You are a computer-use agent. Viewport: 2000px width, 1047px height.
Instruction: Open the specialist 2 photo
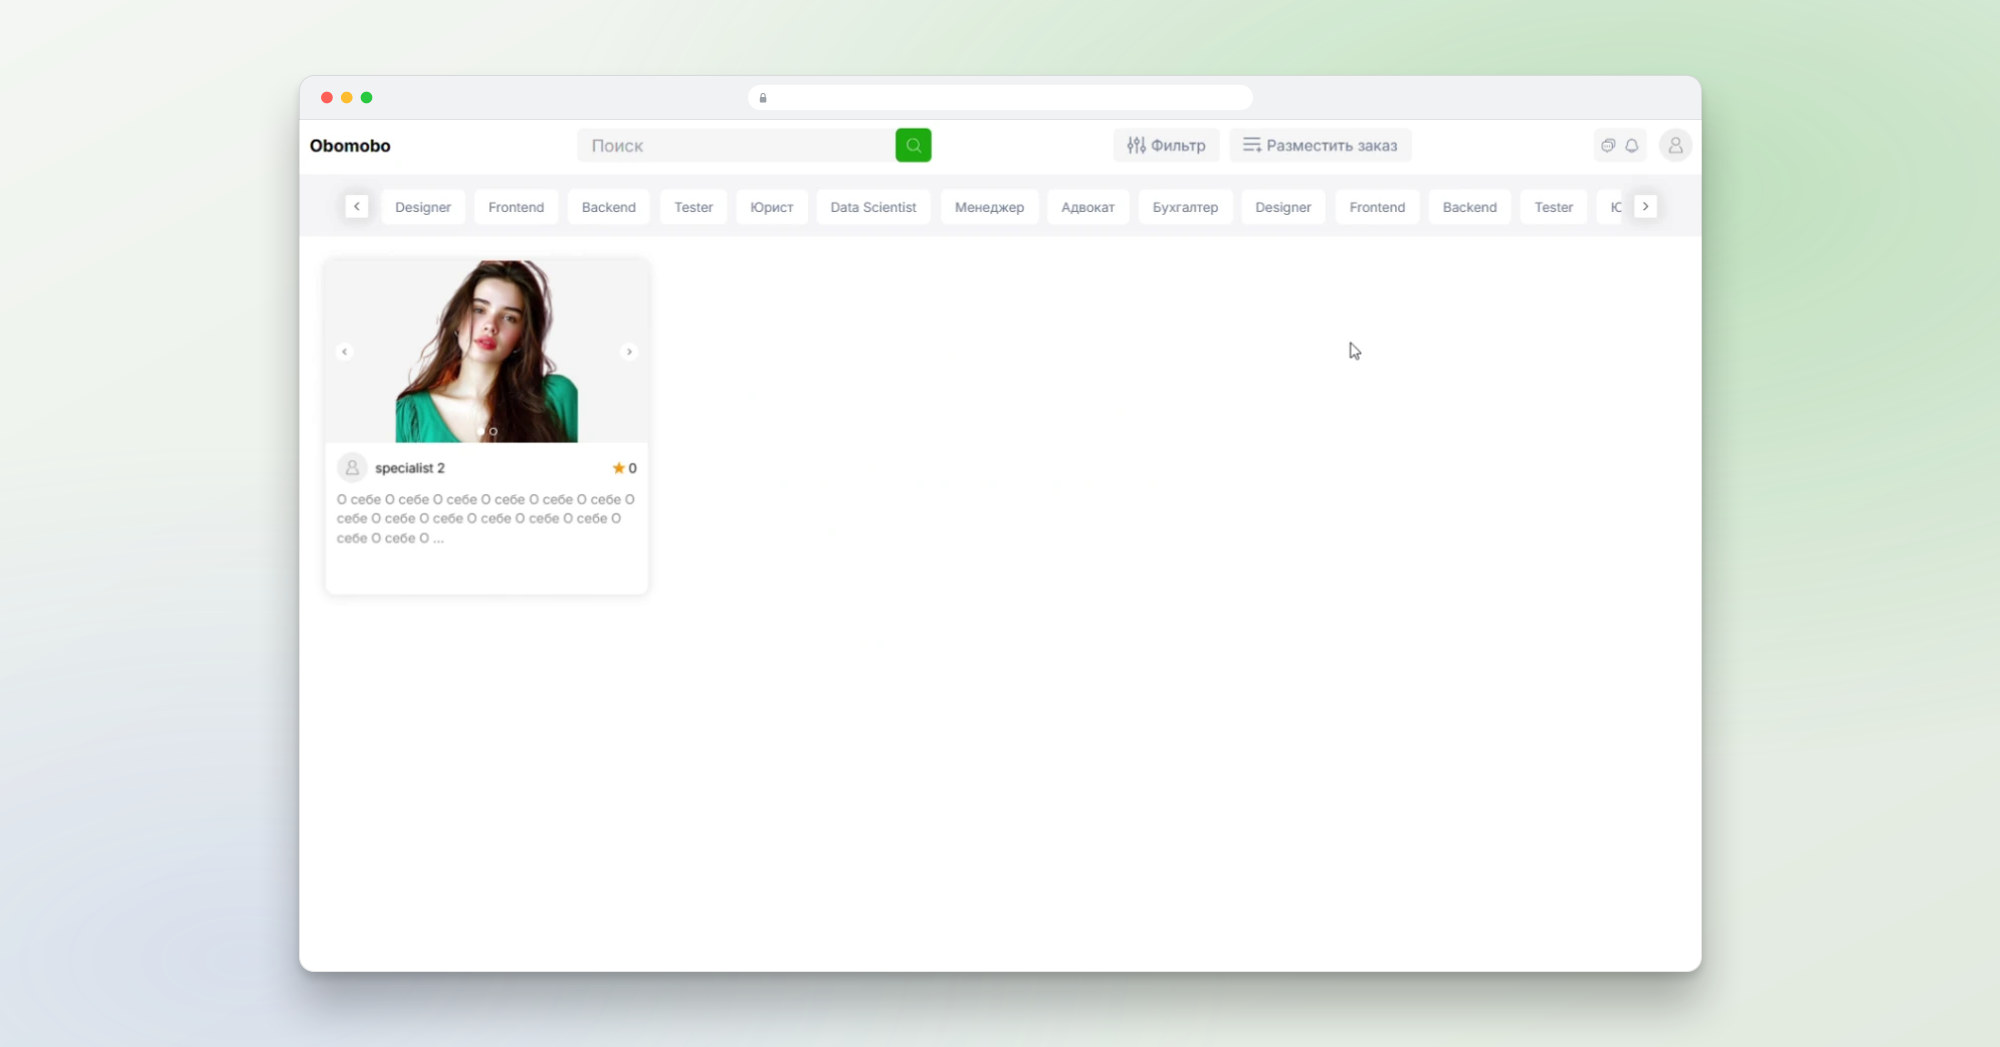(487, 351)
